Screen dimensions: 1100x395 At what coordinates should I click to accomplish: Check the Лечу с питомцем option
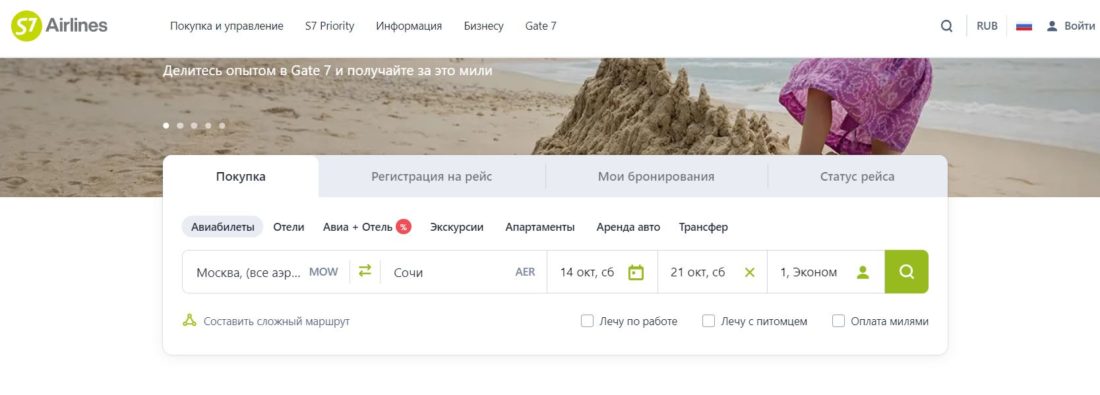coord(709,321)
